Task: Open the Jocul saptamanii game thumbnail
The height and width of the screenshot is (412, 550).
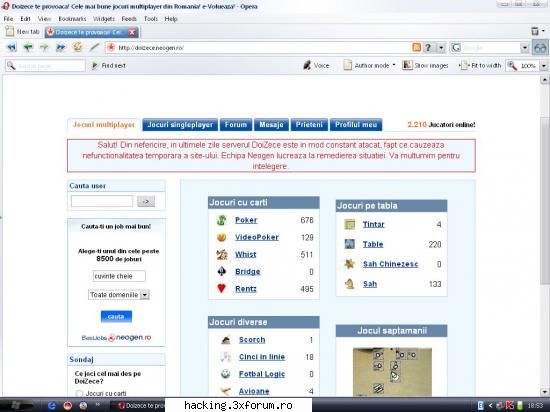Action: tap(392, 372)
